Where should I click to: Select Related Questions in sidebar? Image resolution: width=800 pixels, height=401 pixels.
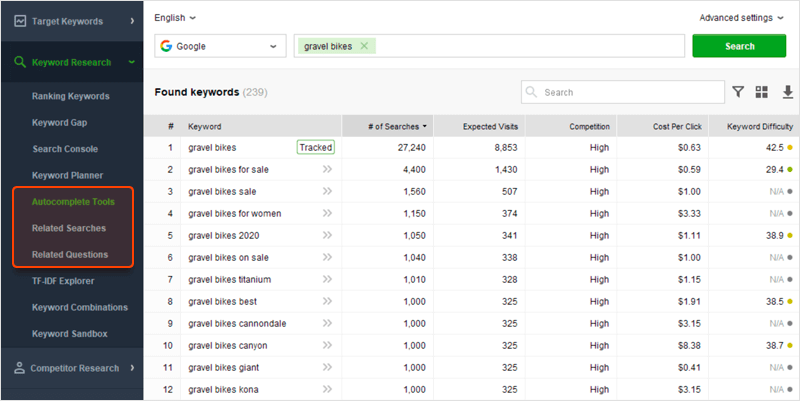pyautogui.click(x=69, y=255)
